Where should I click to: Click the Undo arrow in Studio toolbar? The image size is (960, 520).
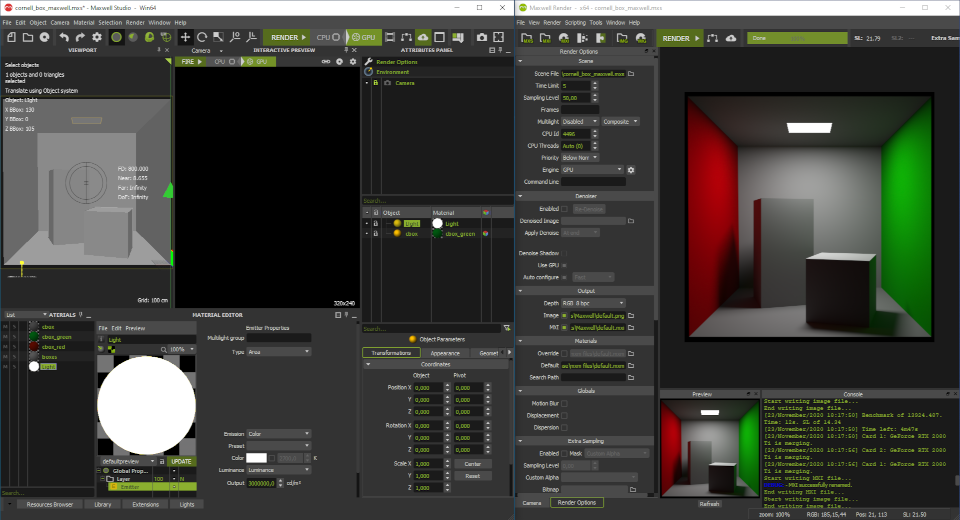64,37
